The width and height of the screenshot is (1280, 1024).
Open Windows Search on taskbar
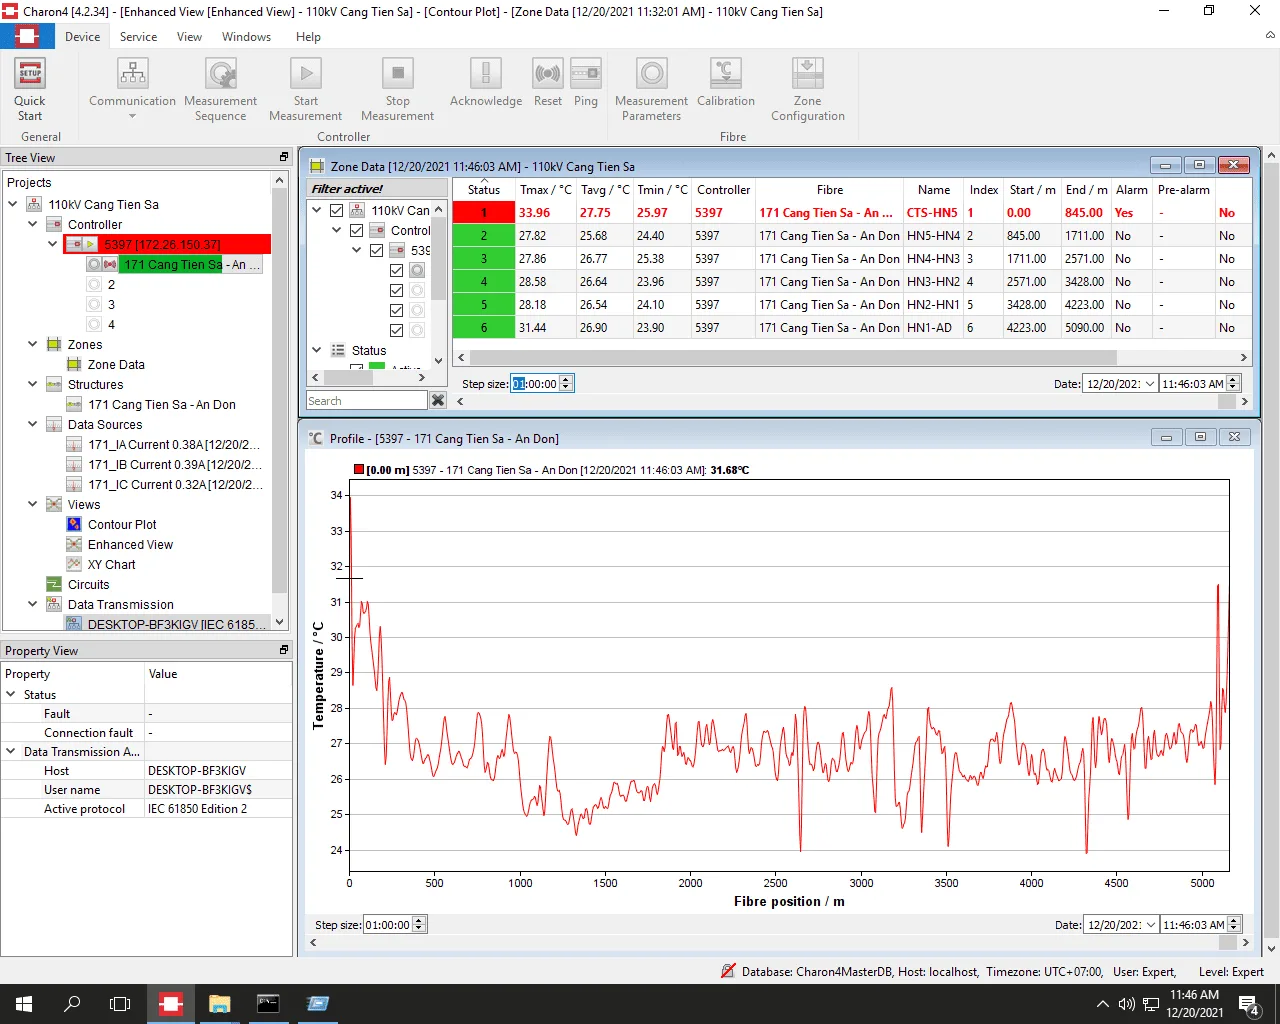point(72,1004)
